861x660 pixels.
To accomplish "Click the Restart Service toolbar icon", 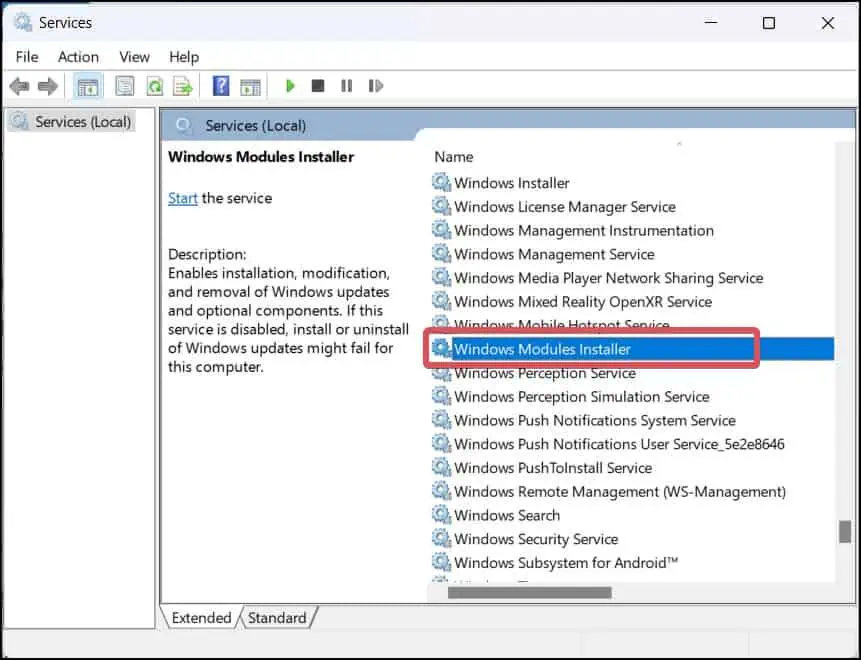I will point(376,86).
